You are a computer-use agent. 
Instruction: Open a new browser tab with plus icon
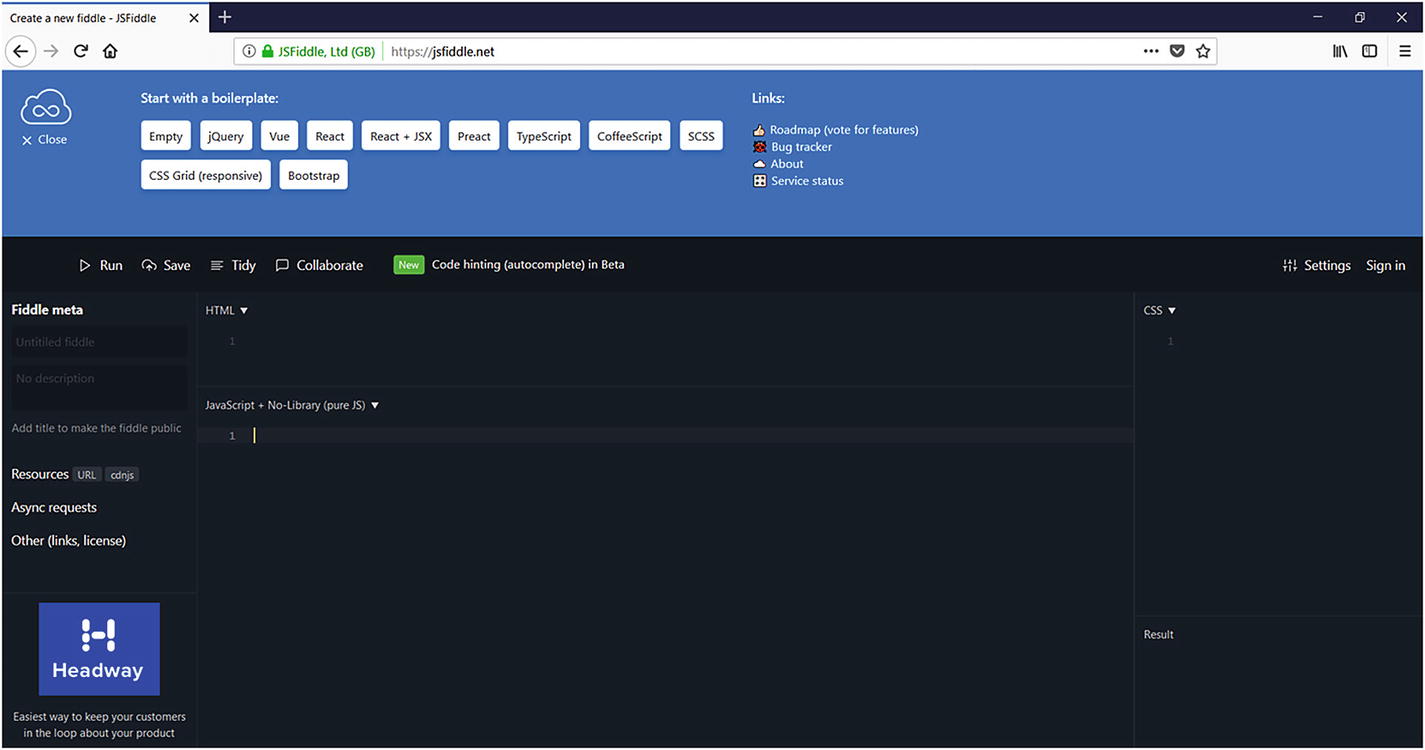pos(225,17)
